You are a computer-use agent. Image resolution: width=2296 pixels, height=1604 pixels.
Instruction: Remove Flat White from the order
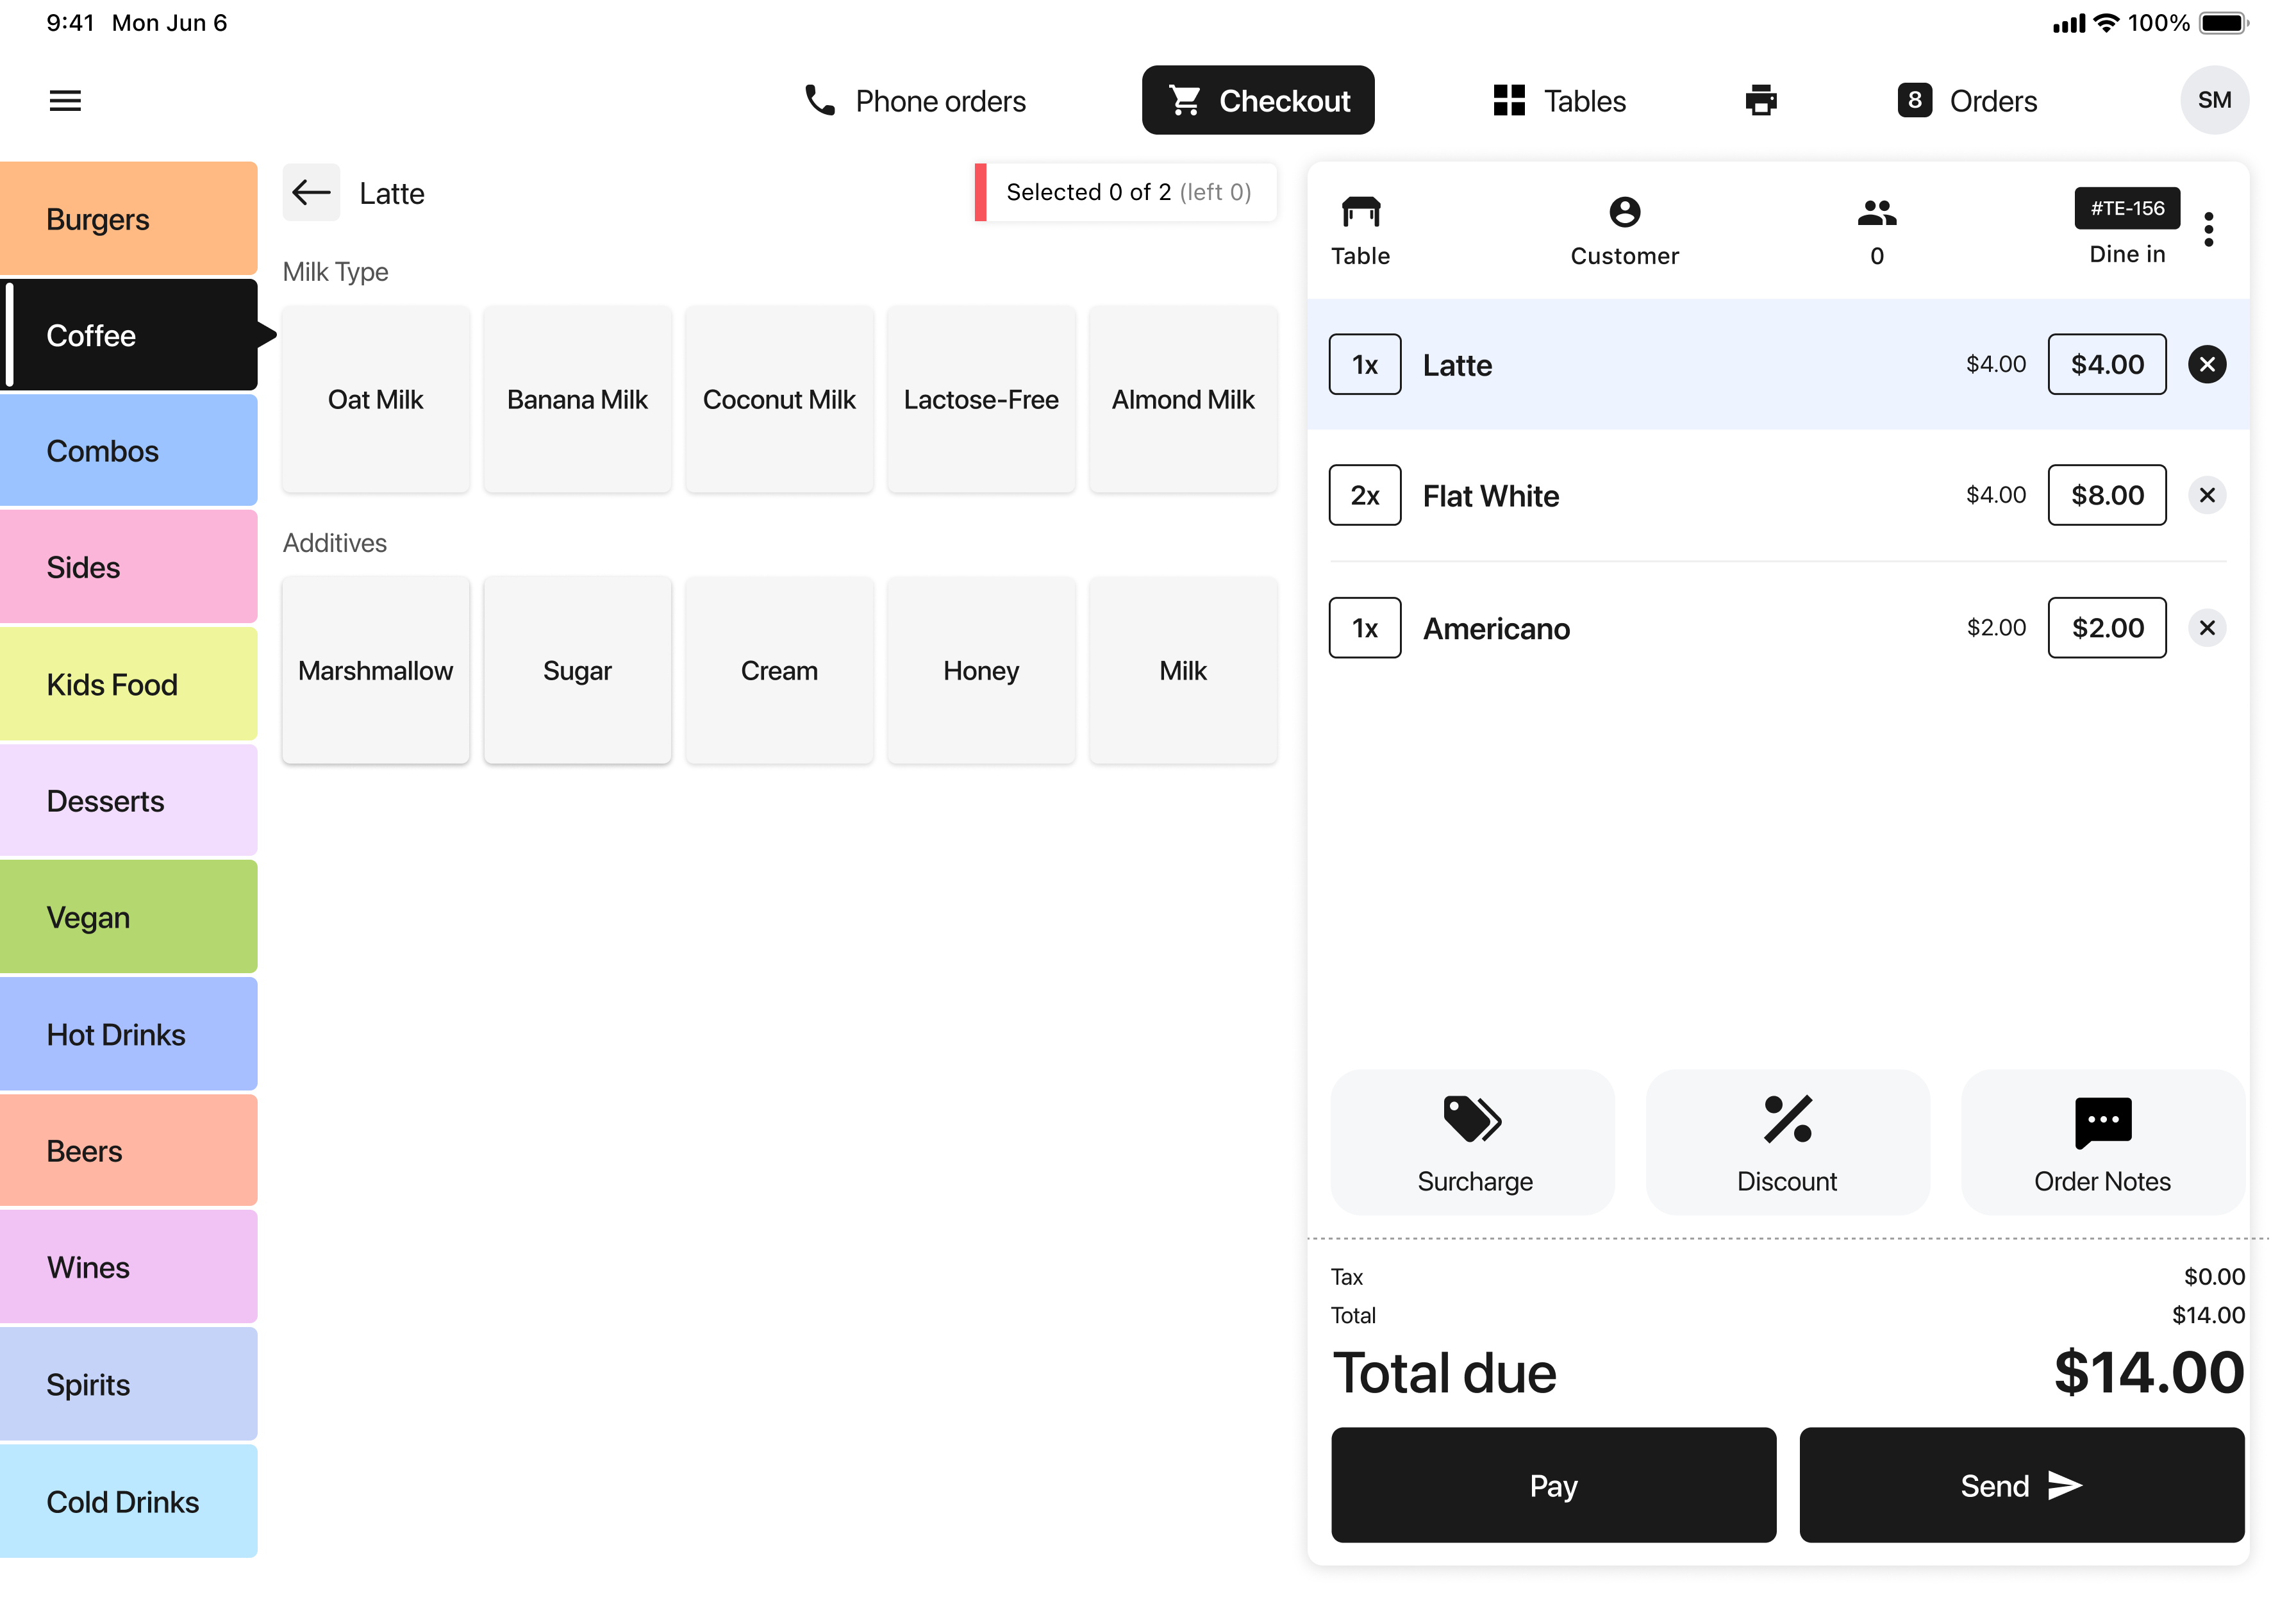tap(2207, 495)
